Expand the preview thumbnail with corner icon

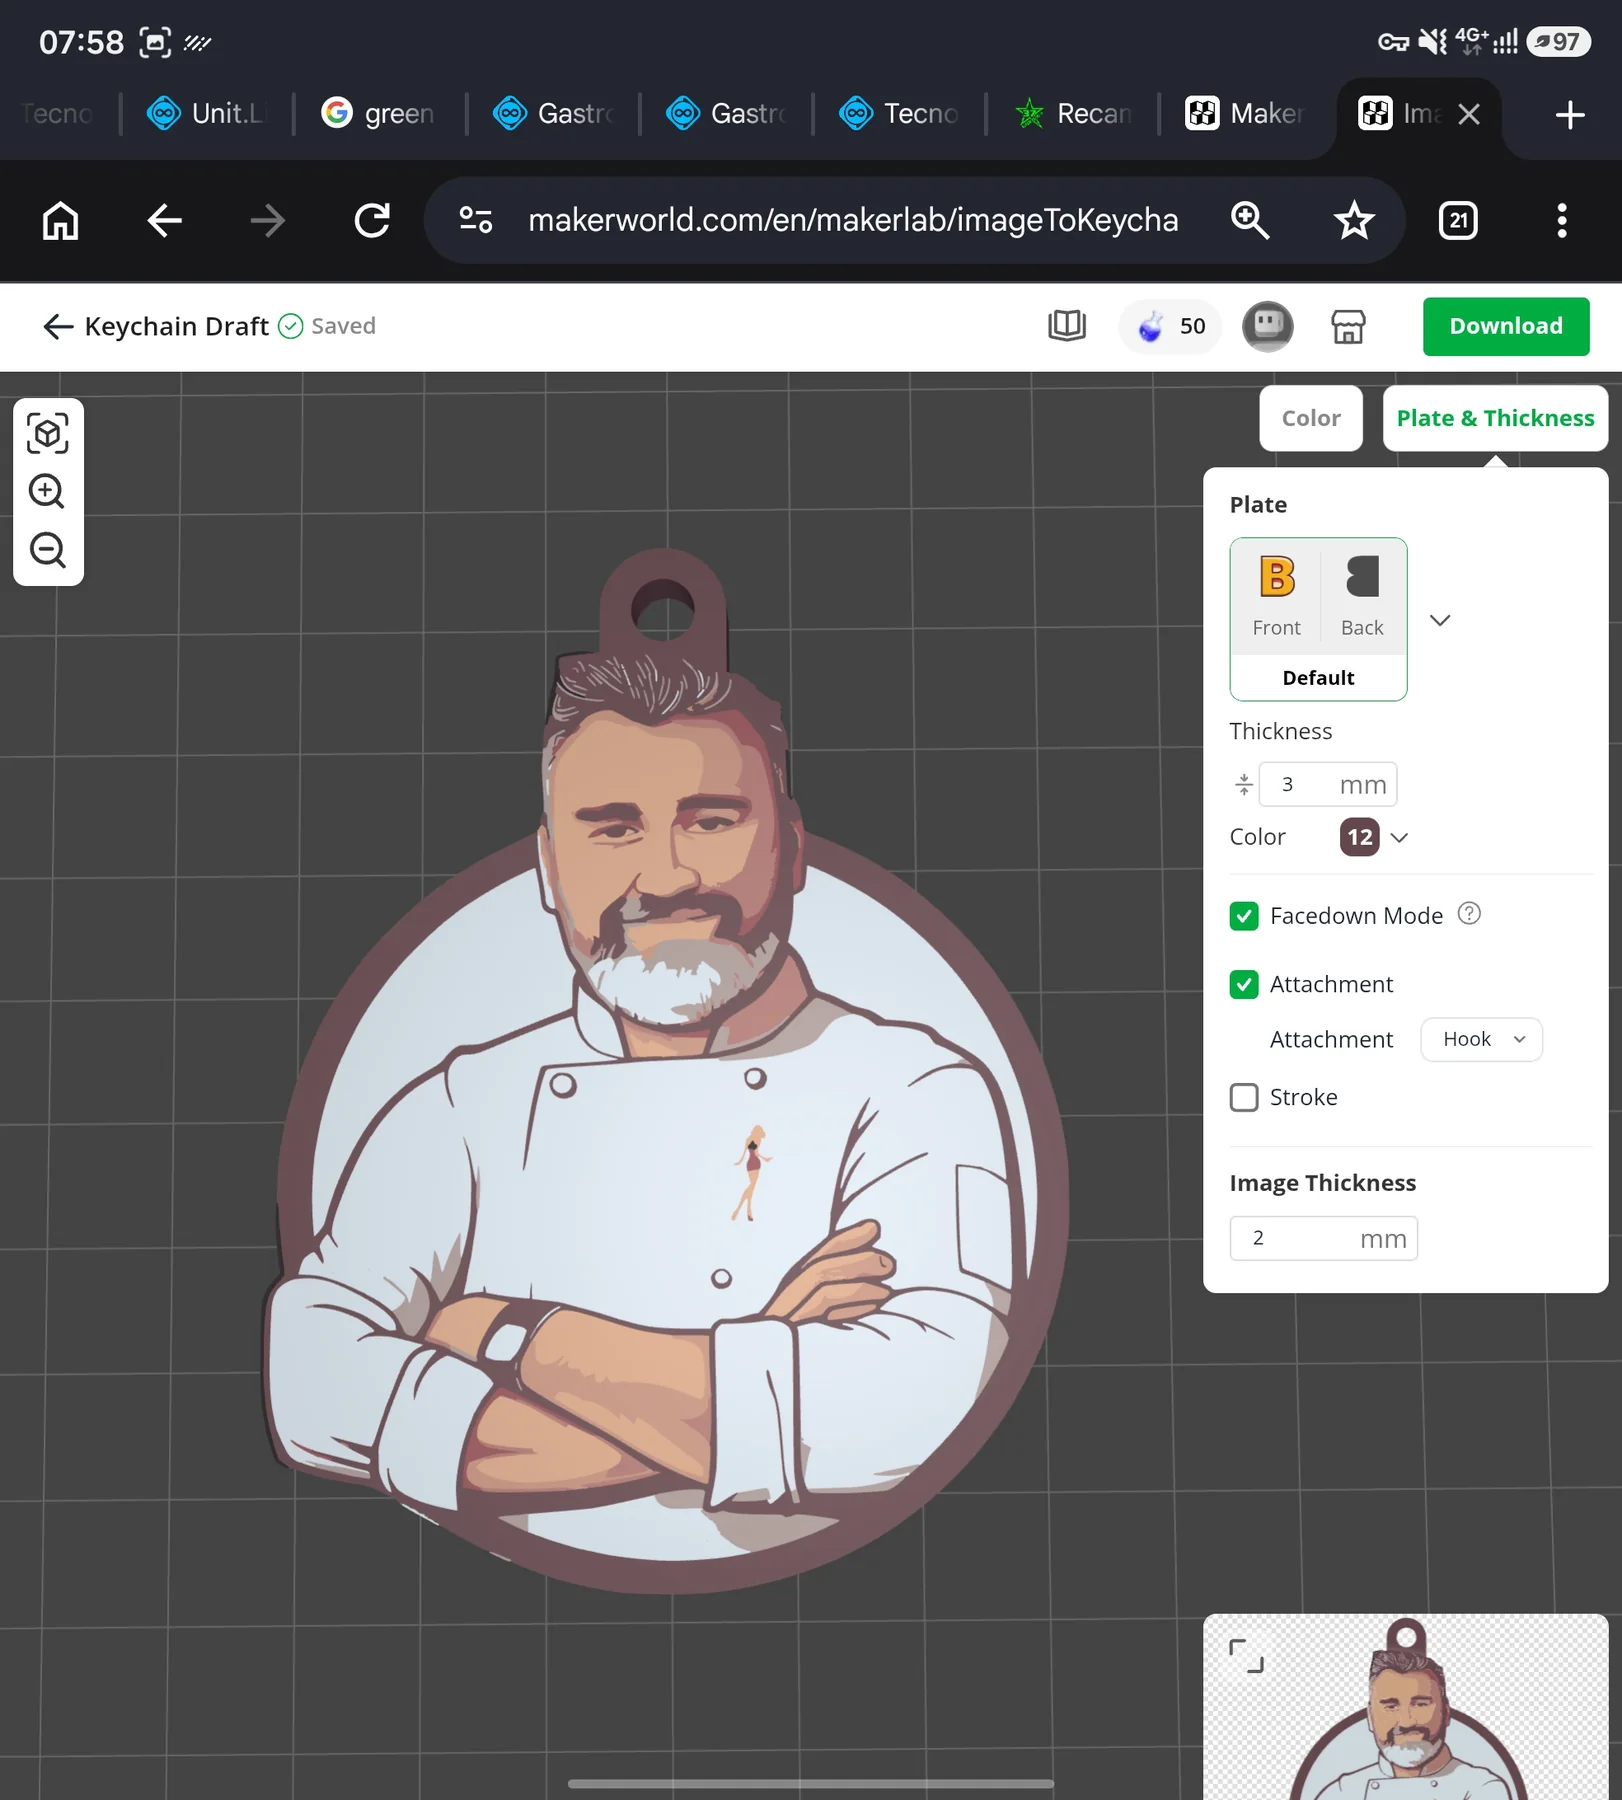pyautogui.click(x=1246, y=1656)
